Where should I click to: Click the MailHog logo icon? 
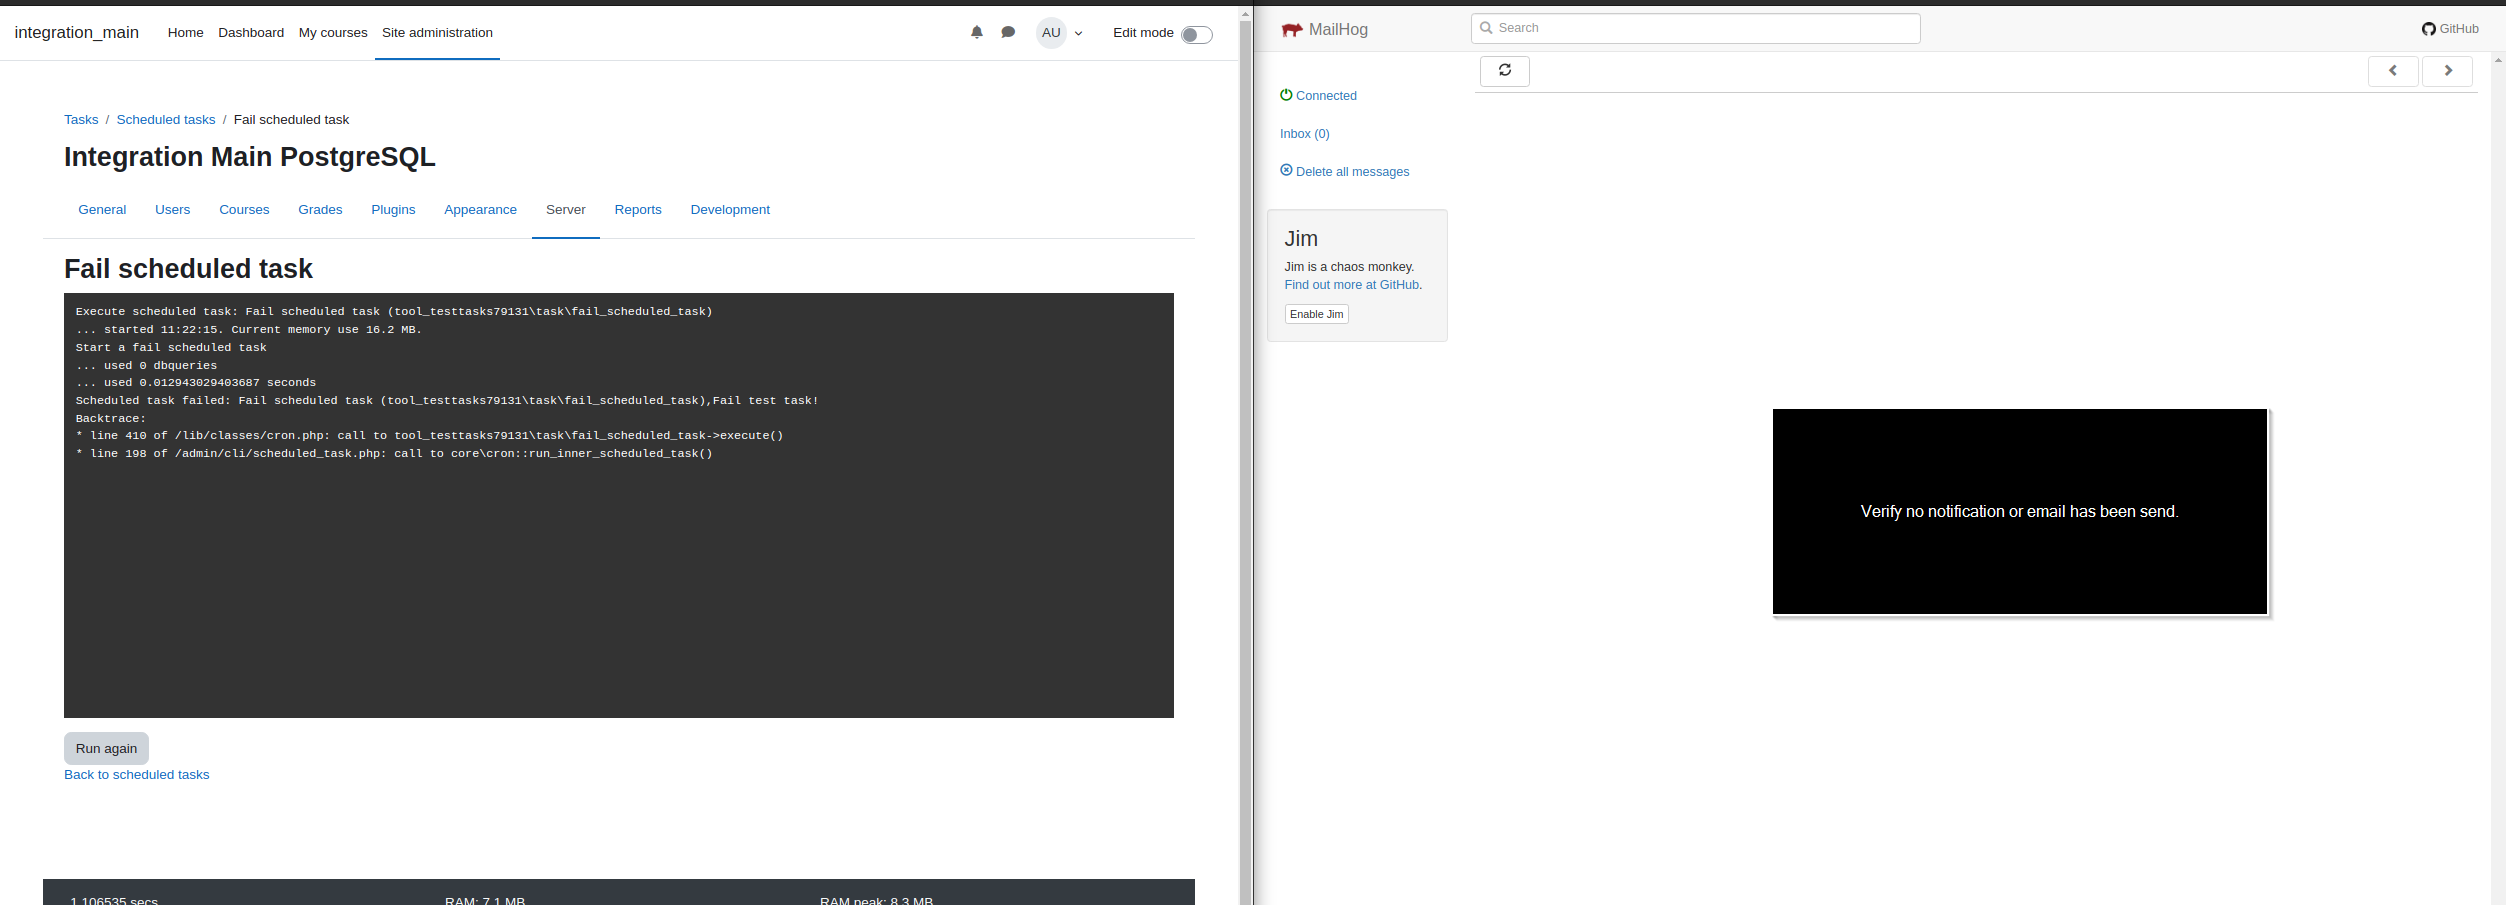tap(1292, 30)
